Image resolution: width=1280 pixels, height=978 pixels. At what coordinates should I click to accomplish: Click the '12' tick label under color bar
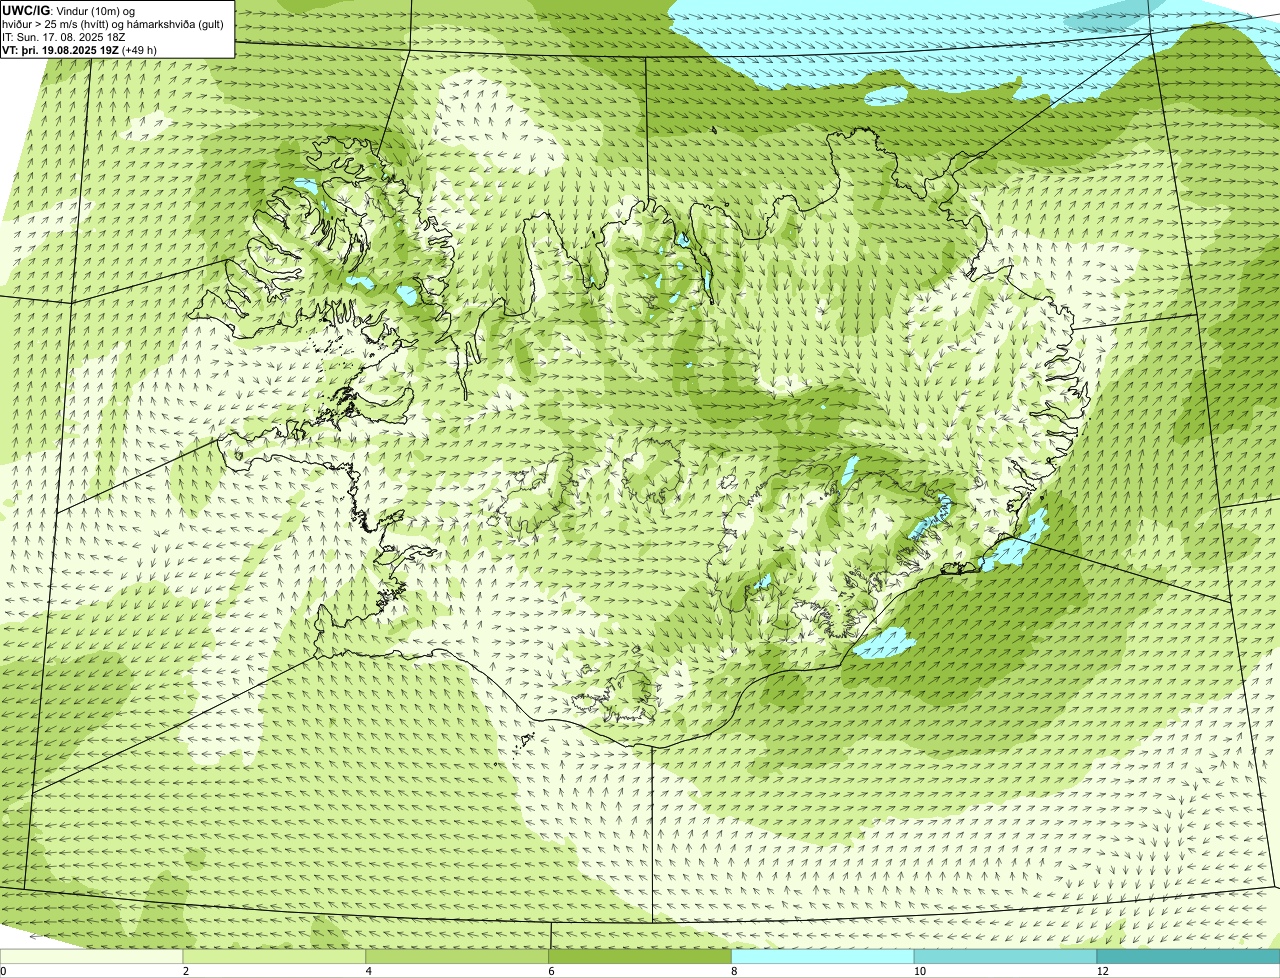point(1102,971)
